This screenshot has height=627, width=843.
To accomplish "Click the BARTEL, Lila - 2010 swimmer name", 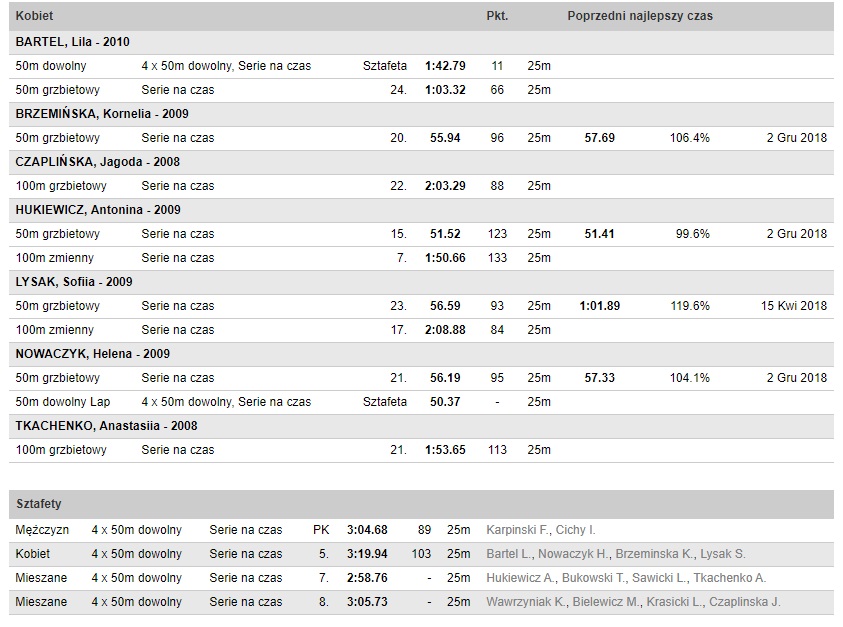I will click(73, 42).
